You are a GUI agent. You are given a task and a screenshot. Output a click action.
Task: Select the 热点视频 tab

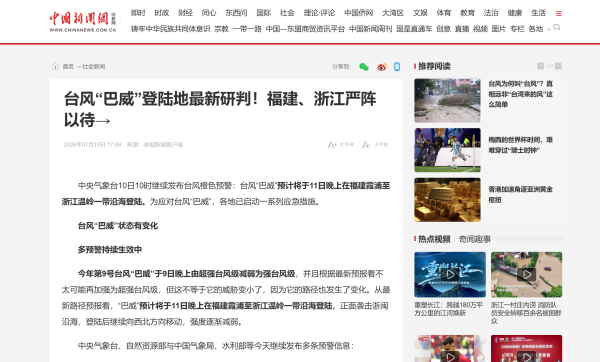click(434, 239)
